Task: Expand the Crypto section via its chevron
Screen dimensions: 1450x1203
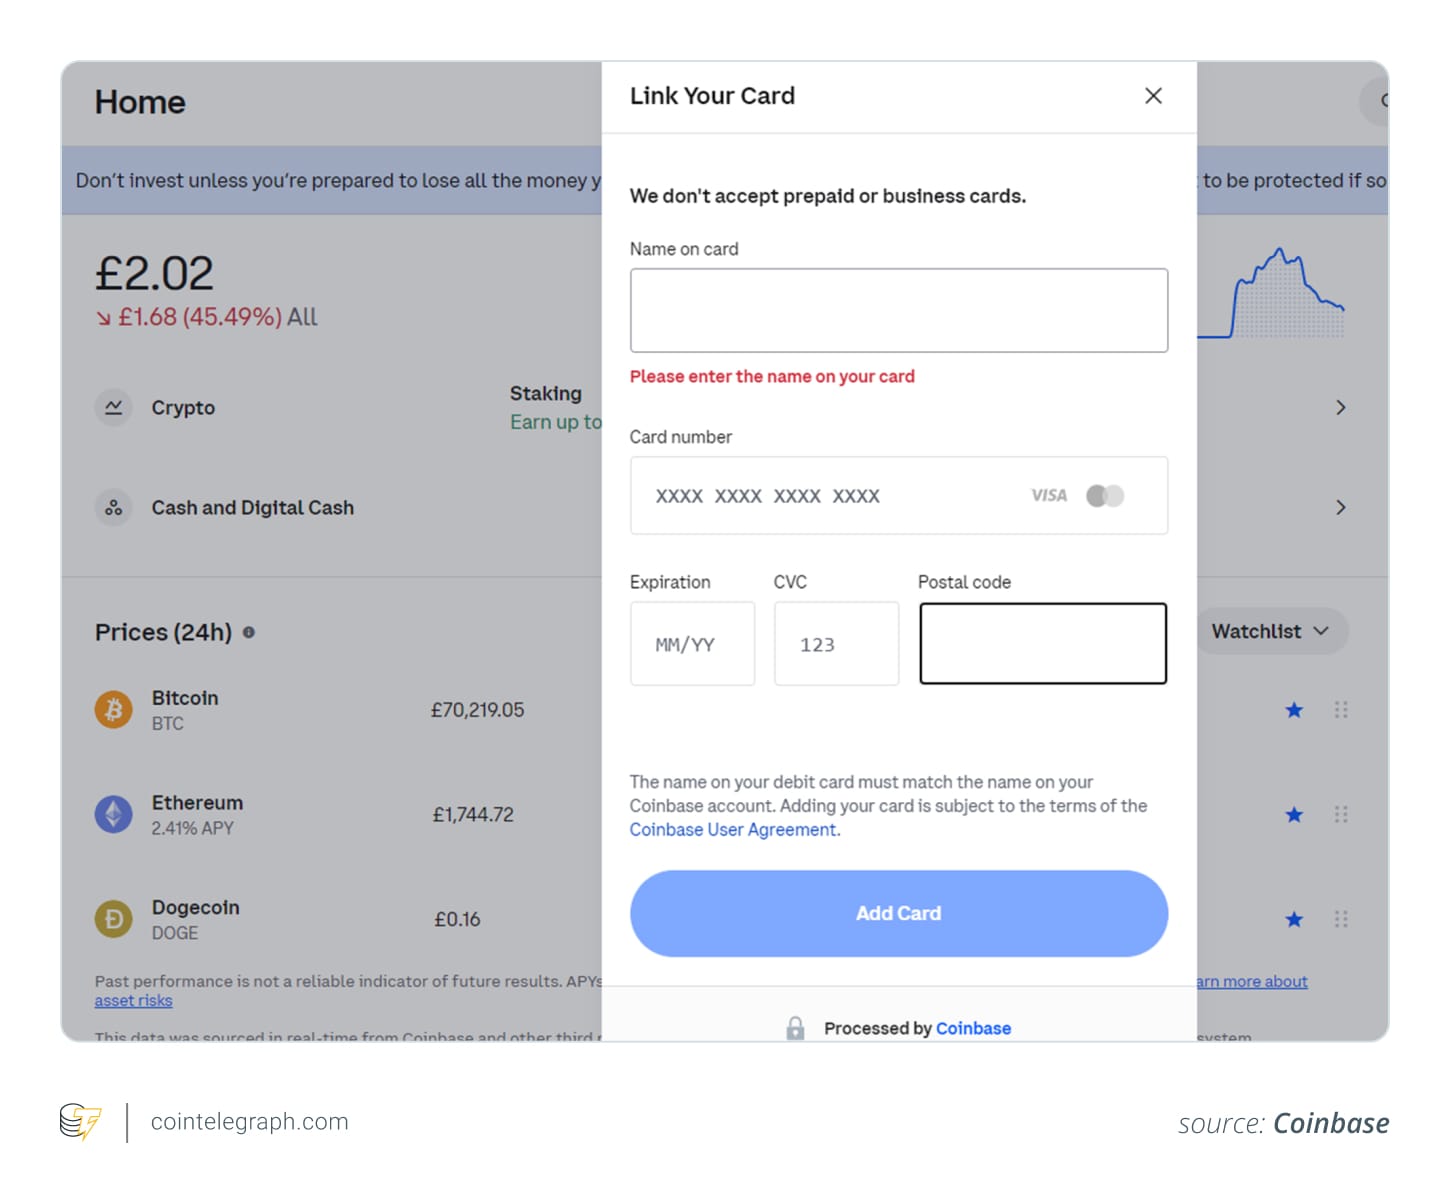Action: coord(1341,407)
